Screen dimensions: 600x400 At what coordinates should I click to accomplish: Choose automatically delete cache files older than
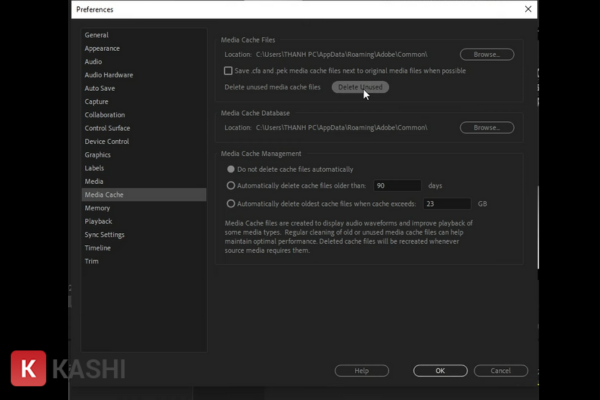231,186
